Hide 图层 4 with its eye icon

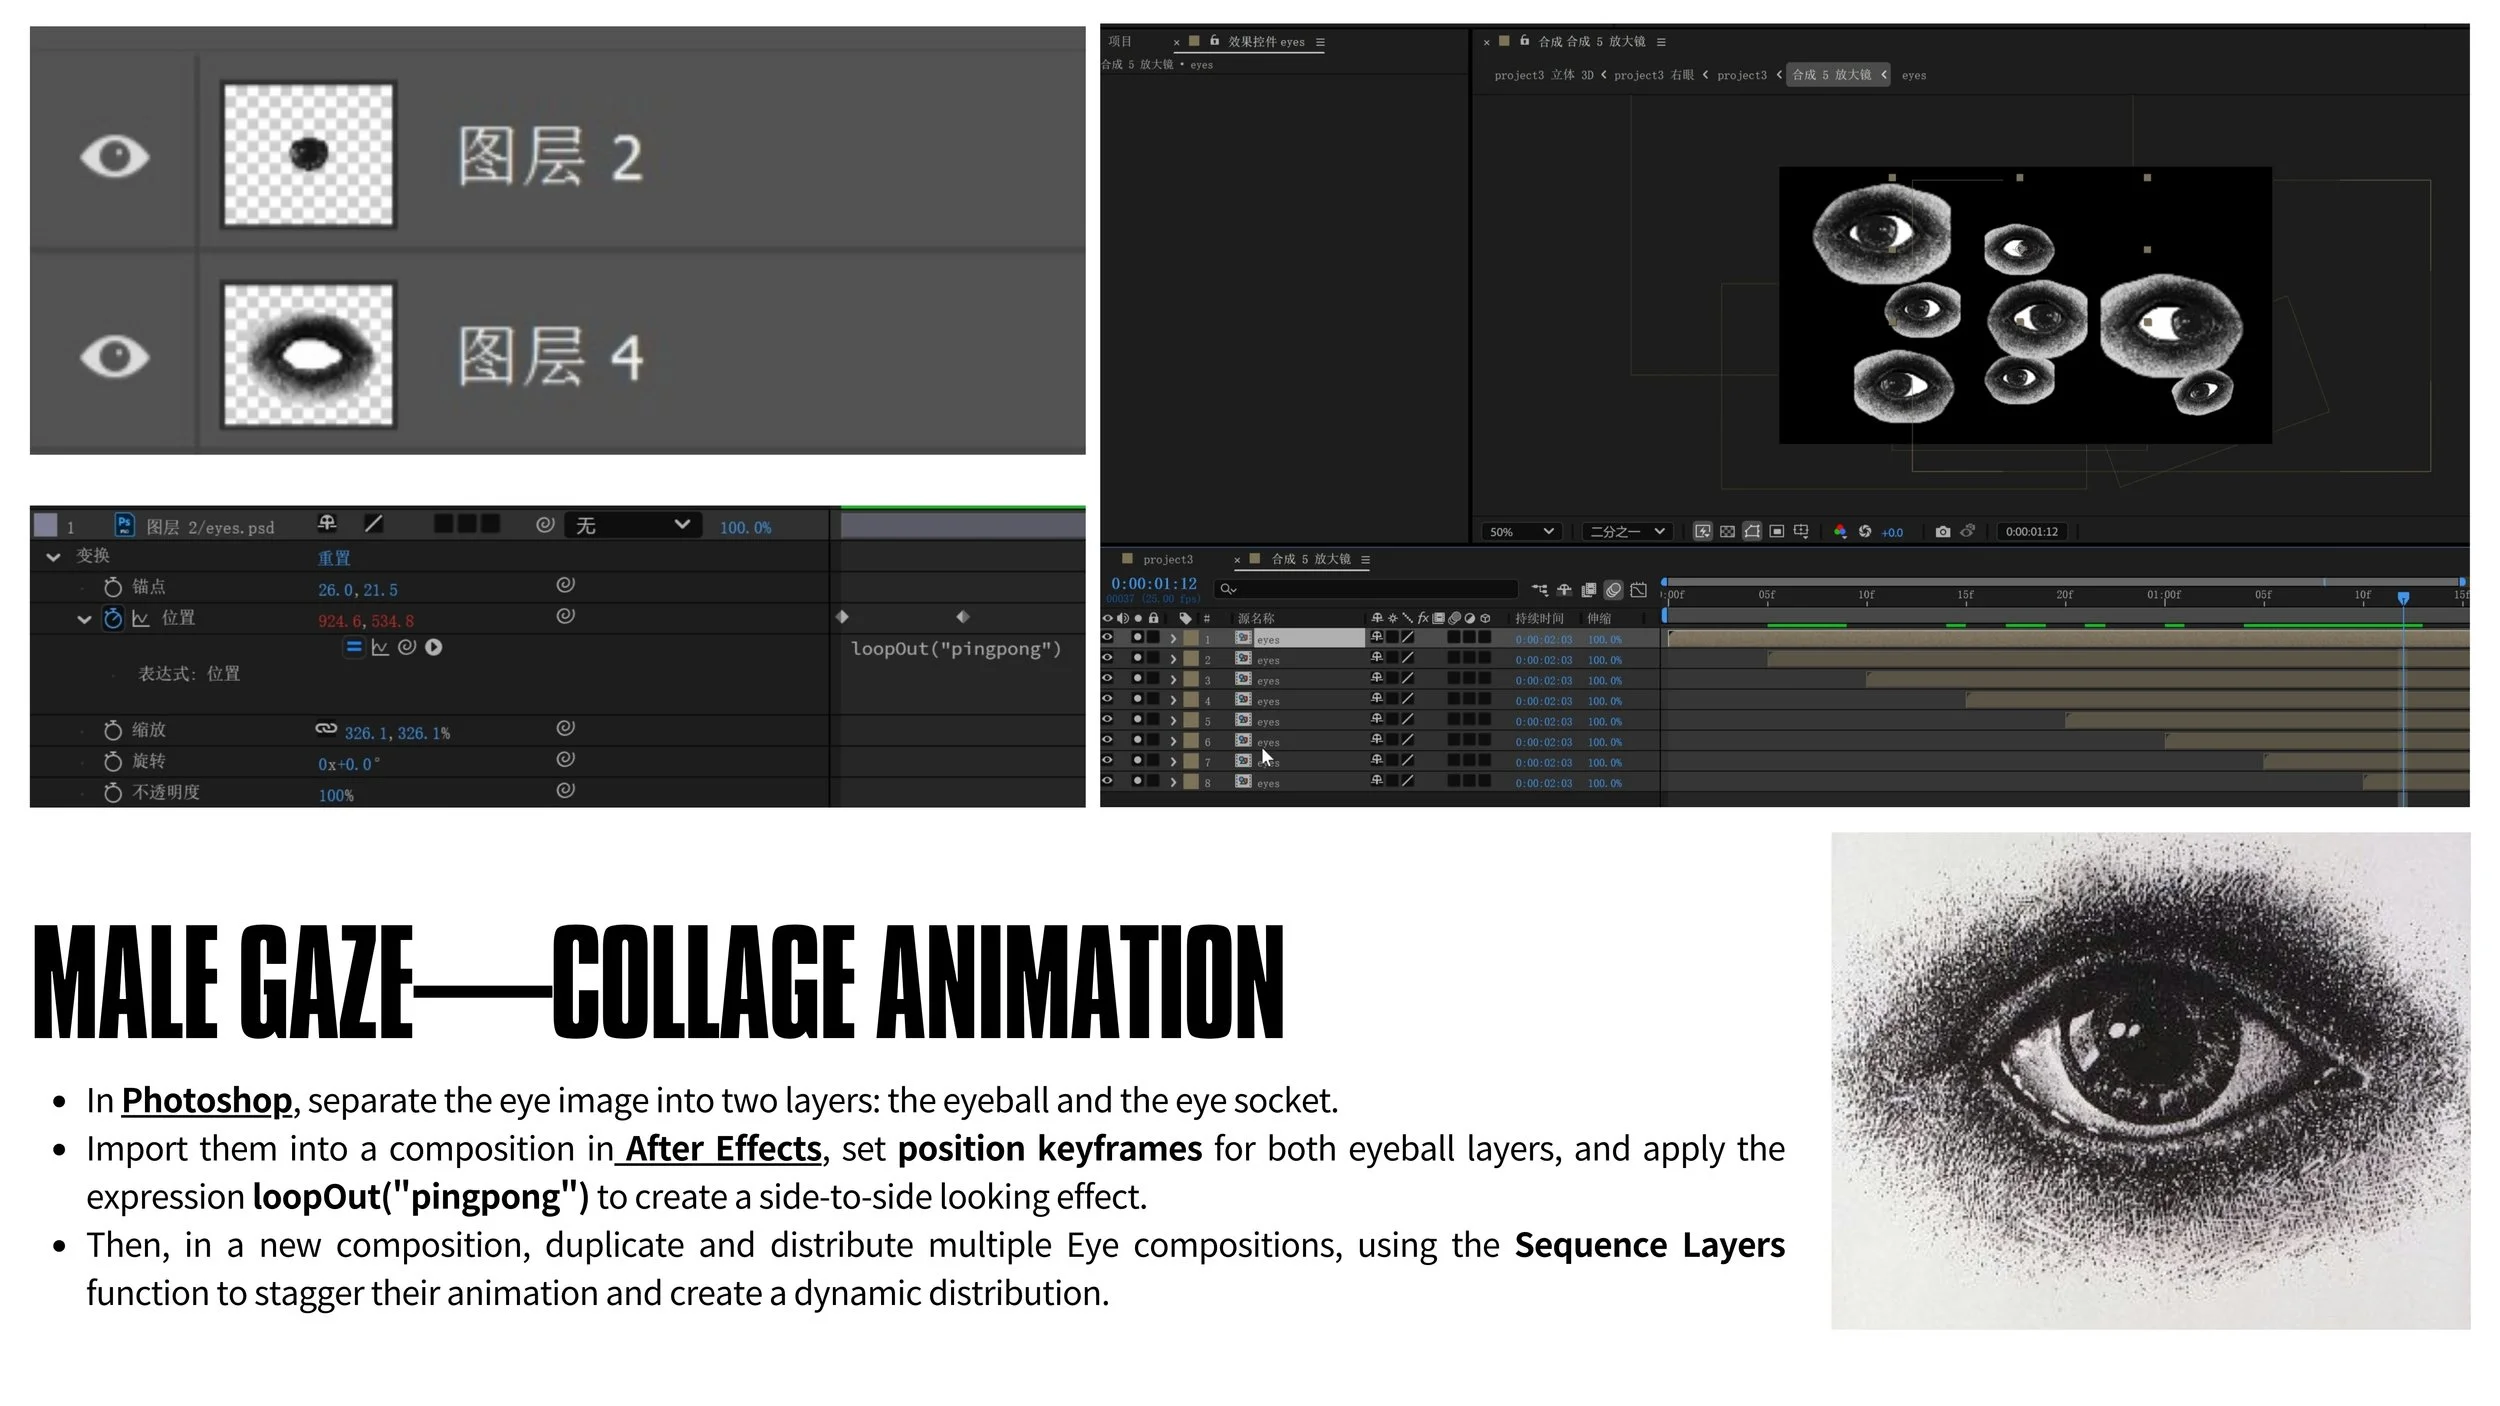[114, 357]
